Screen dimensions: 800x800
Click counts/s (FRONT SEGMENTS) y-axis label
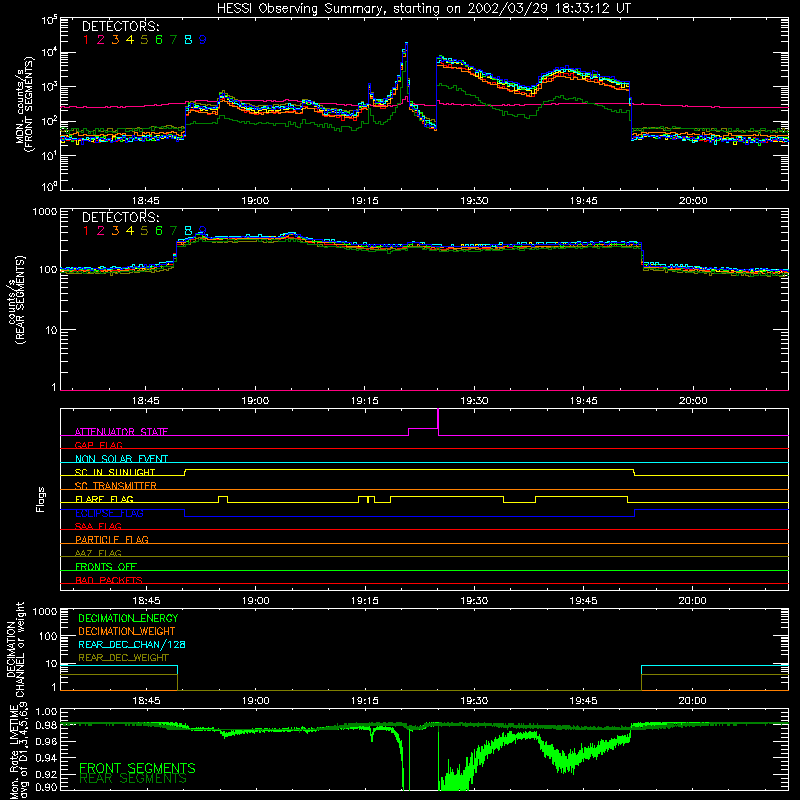[24, 105]
